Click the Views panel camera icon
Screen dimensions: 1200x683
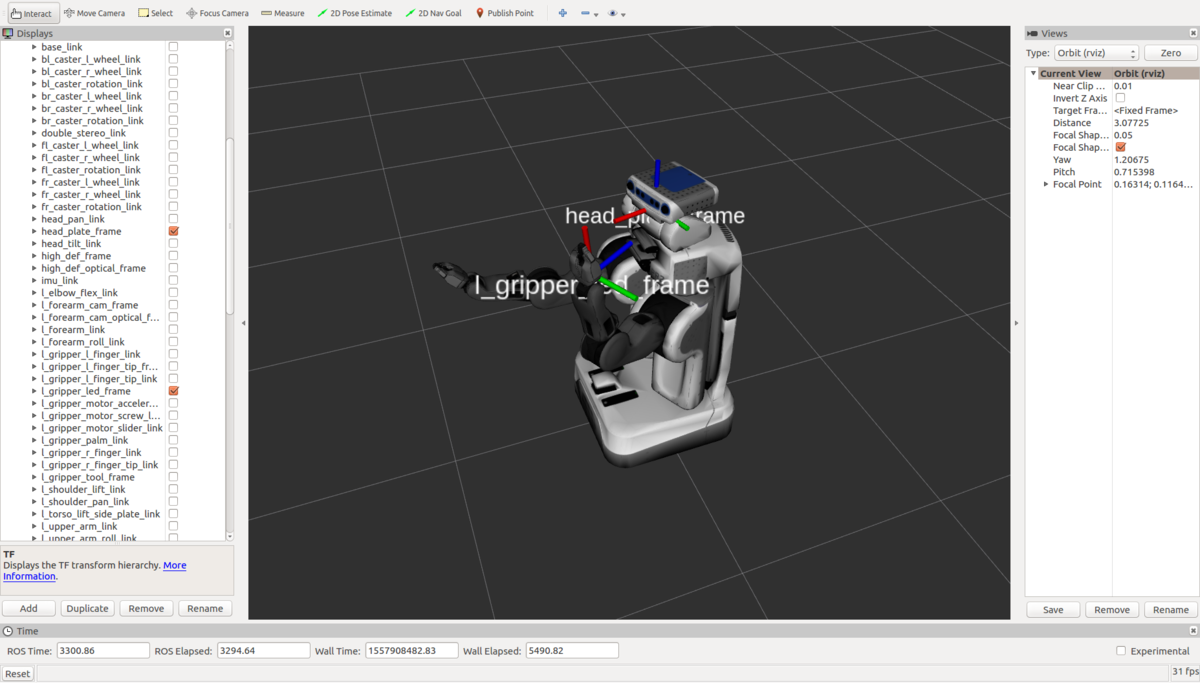pos(1032,33)
